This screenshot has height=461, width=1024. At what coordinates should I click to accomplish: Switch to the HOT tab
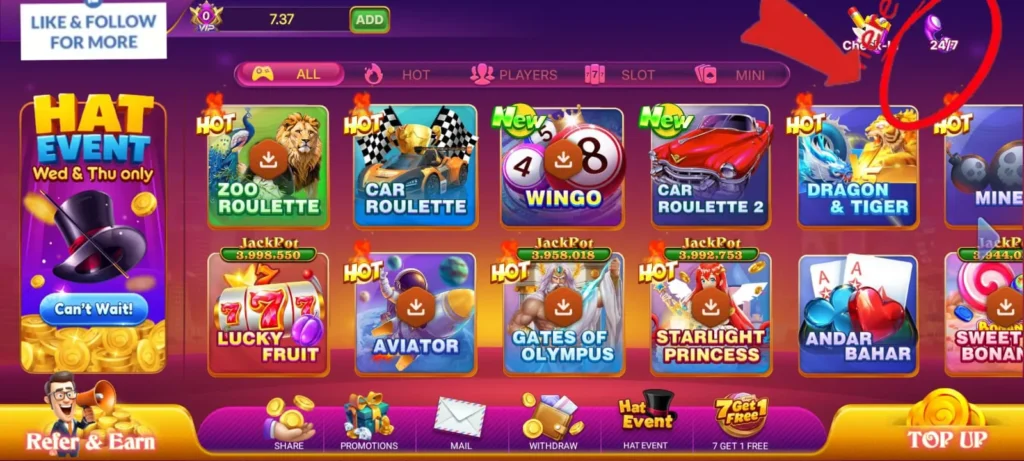[x=398, y=75]
